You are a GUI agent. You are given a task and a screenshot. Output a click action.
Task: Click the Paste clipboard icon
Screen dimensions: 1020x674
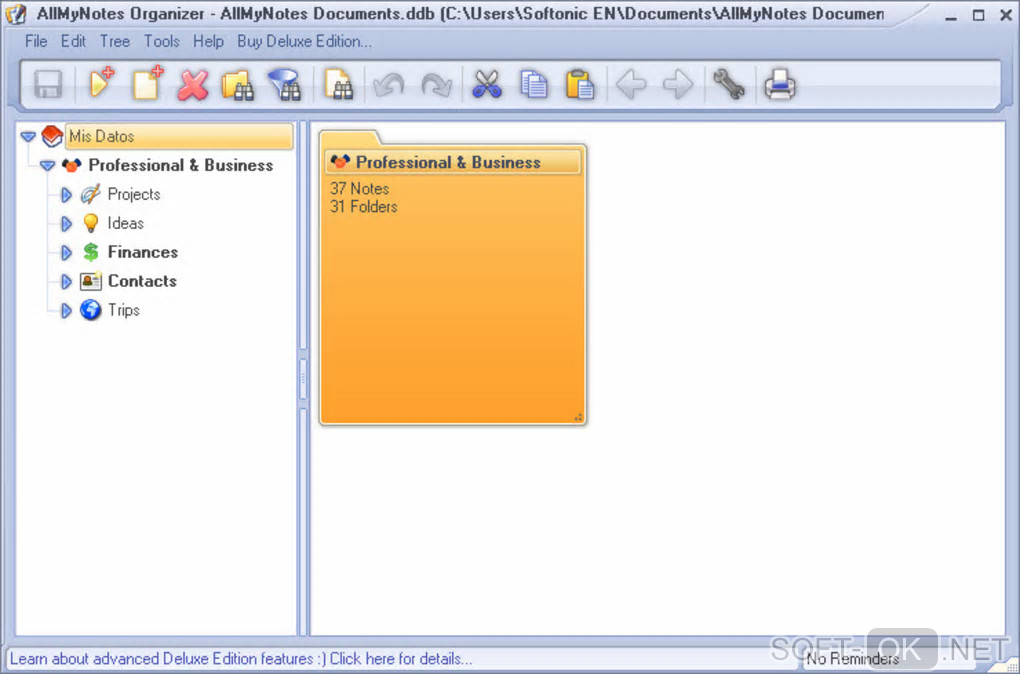coord(580,85)
